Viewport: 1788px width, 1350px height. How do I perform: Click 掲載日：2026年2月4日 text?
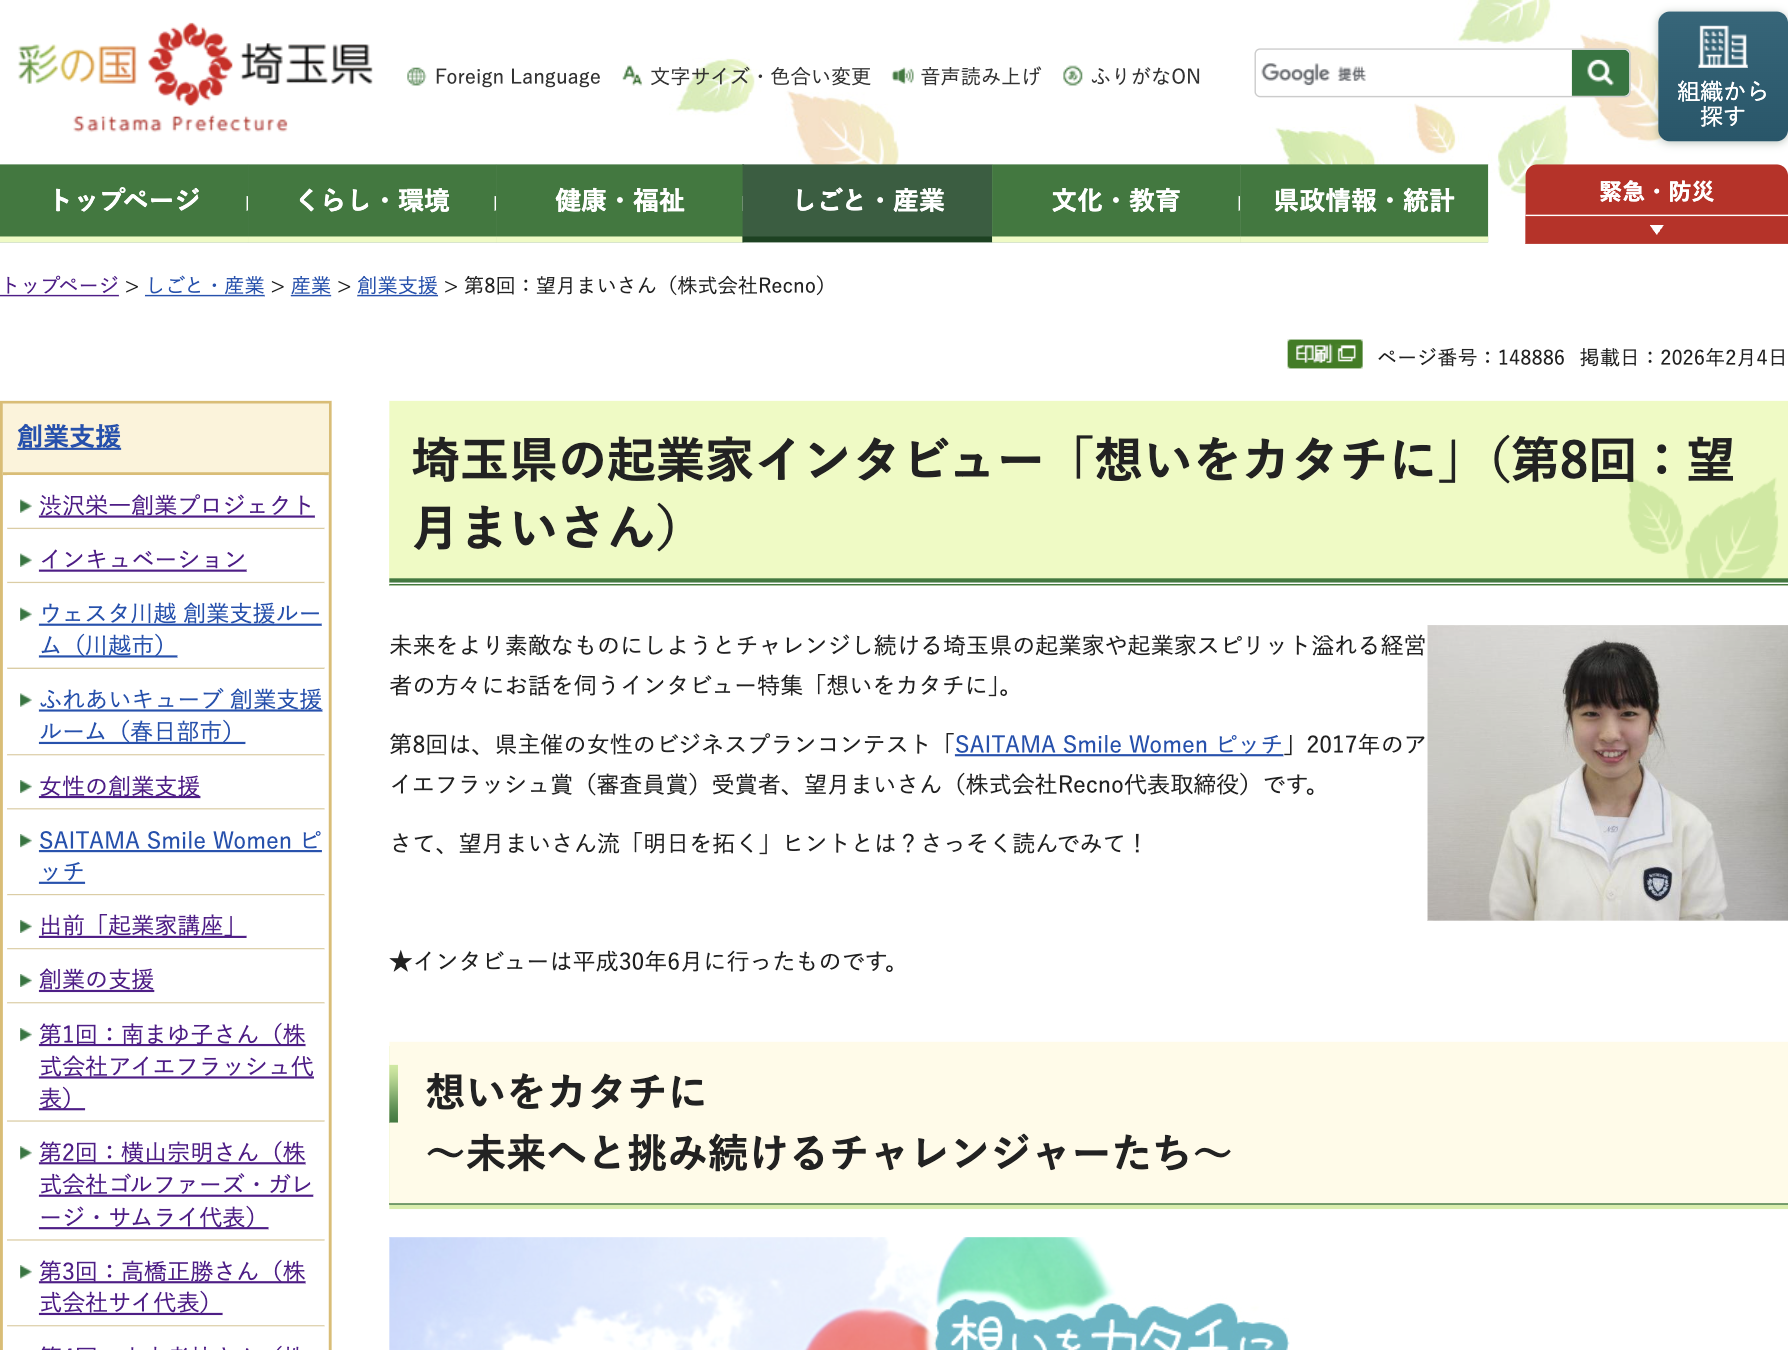(x=1683, y=358)
